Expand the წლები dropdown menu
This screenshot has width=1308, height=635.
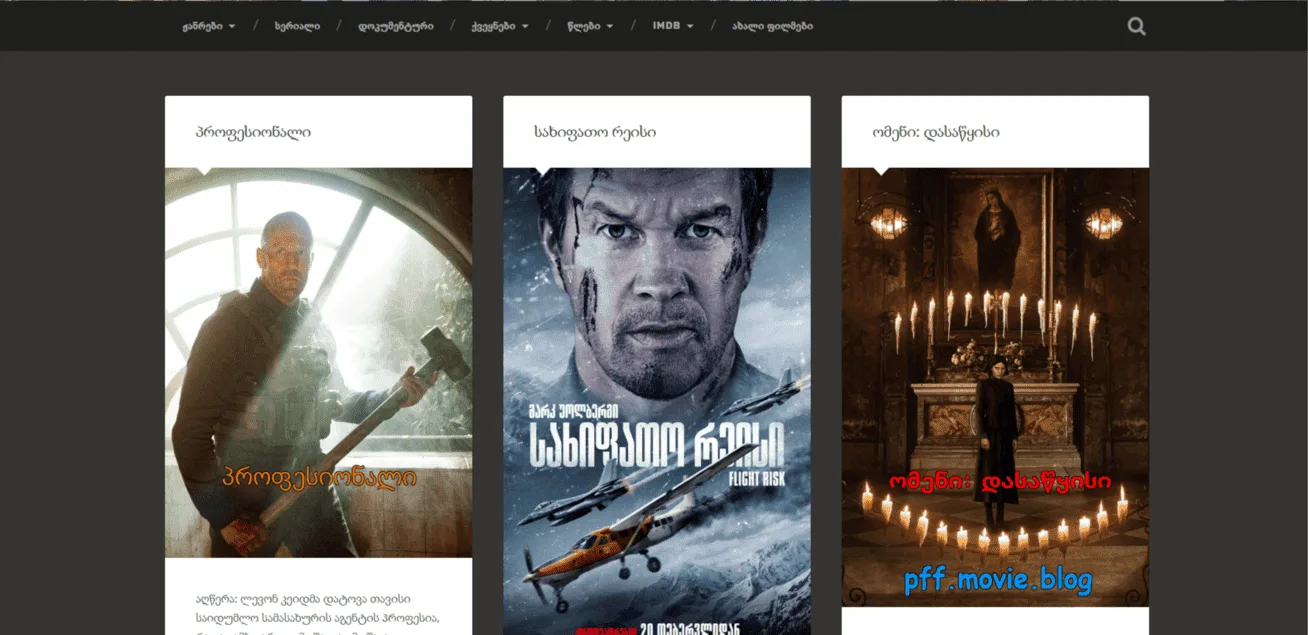pos(590,26)
